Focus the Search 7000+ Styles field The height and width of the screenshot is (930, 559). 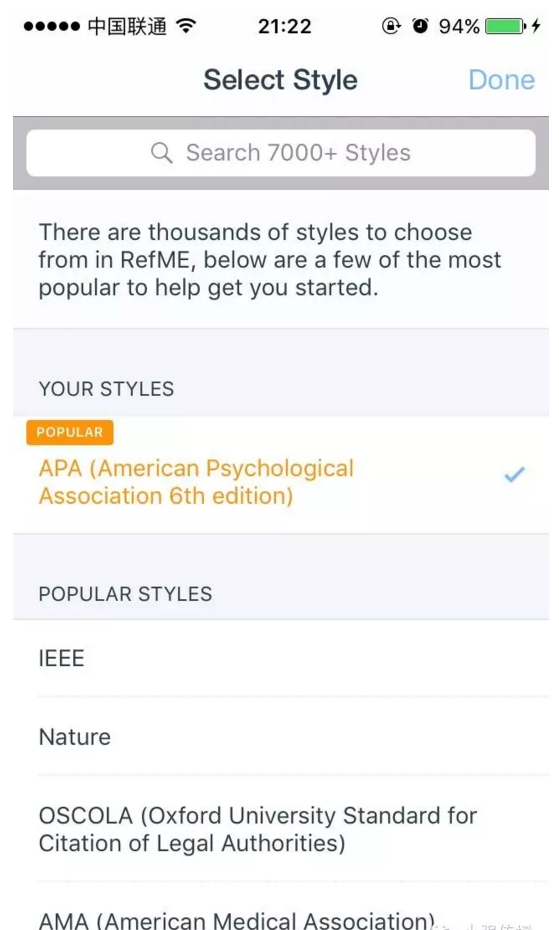281,153
